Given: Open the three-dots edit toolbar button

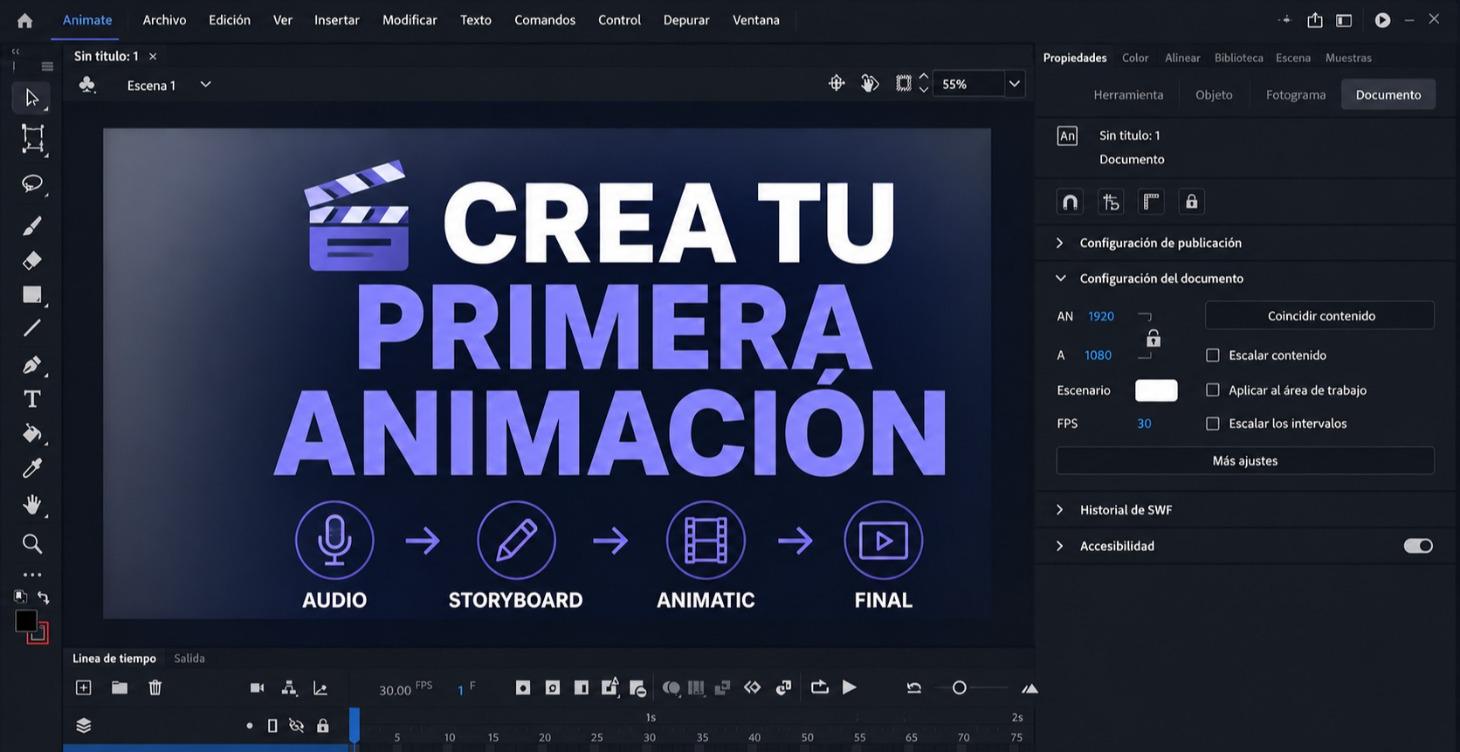Looking at the screenshot, I should pyautogui.click(x=32, y=575).
